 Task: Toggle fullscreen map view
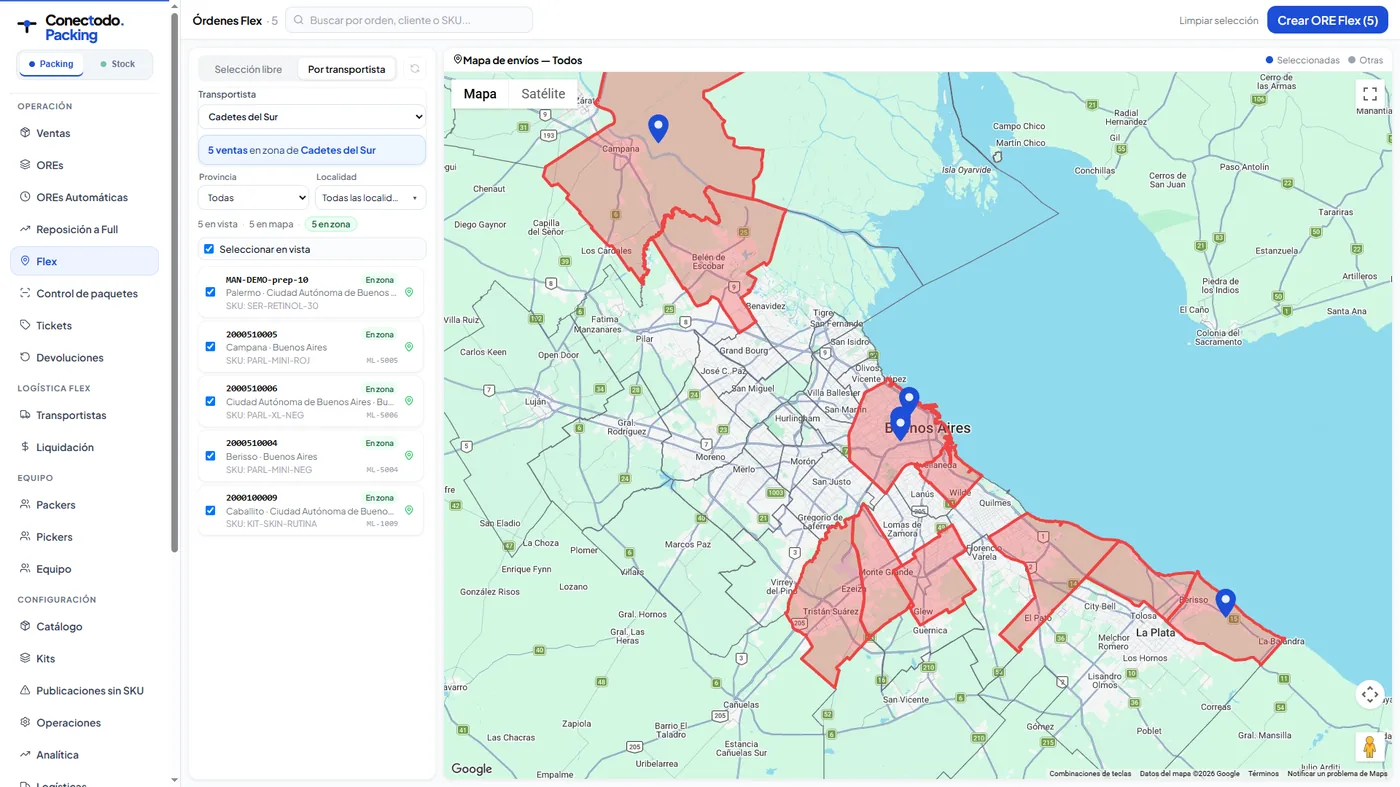tap(1370, 94)
